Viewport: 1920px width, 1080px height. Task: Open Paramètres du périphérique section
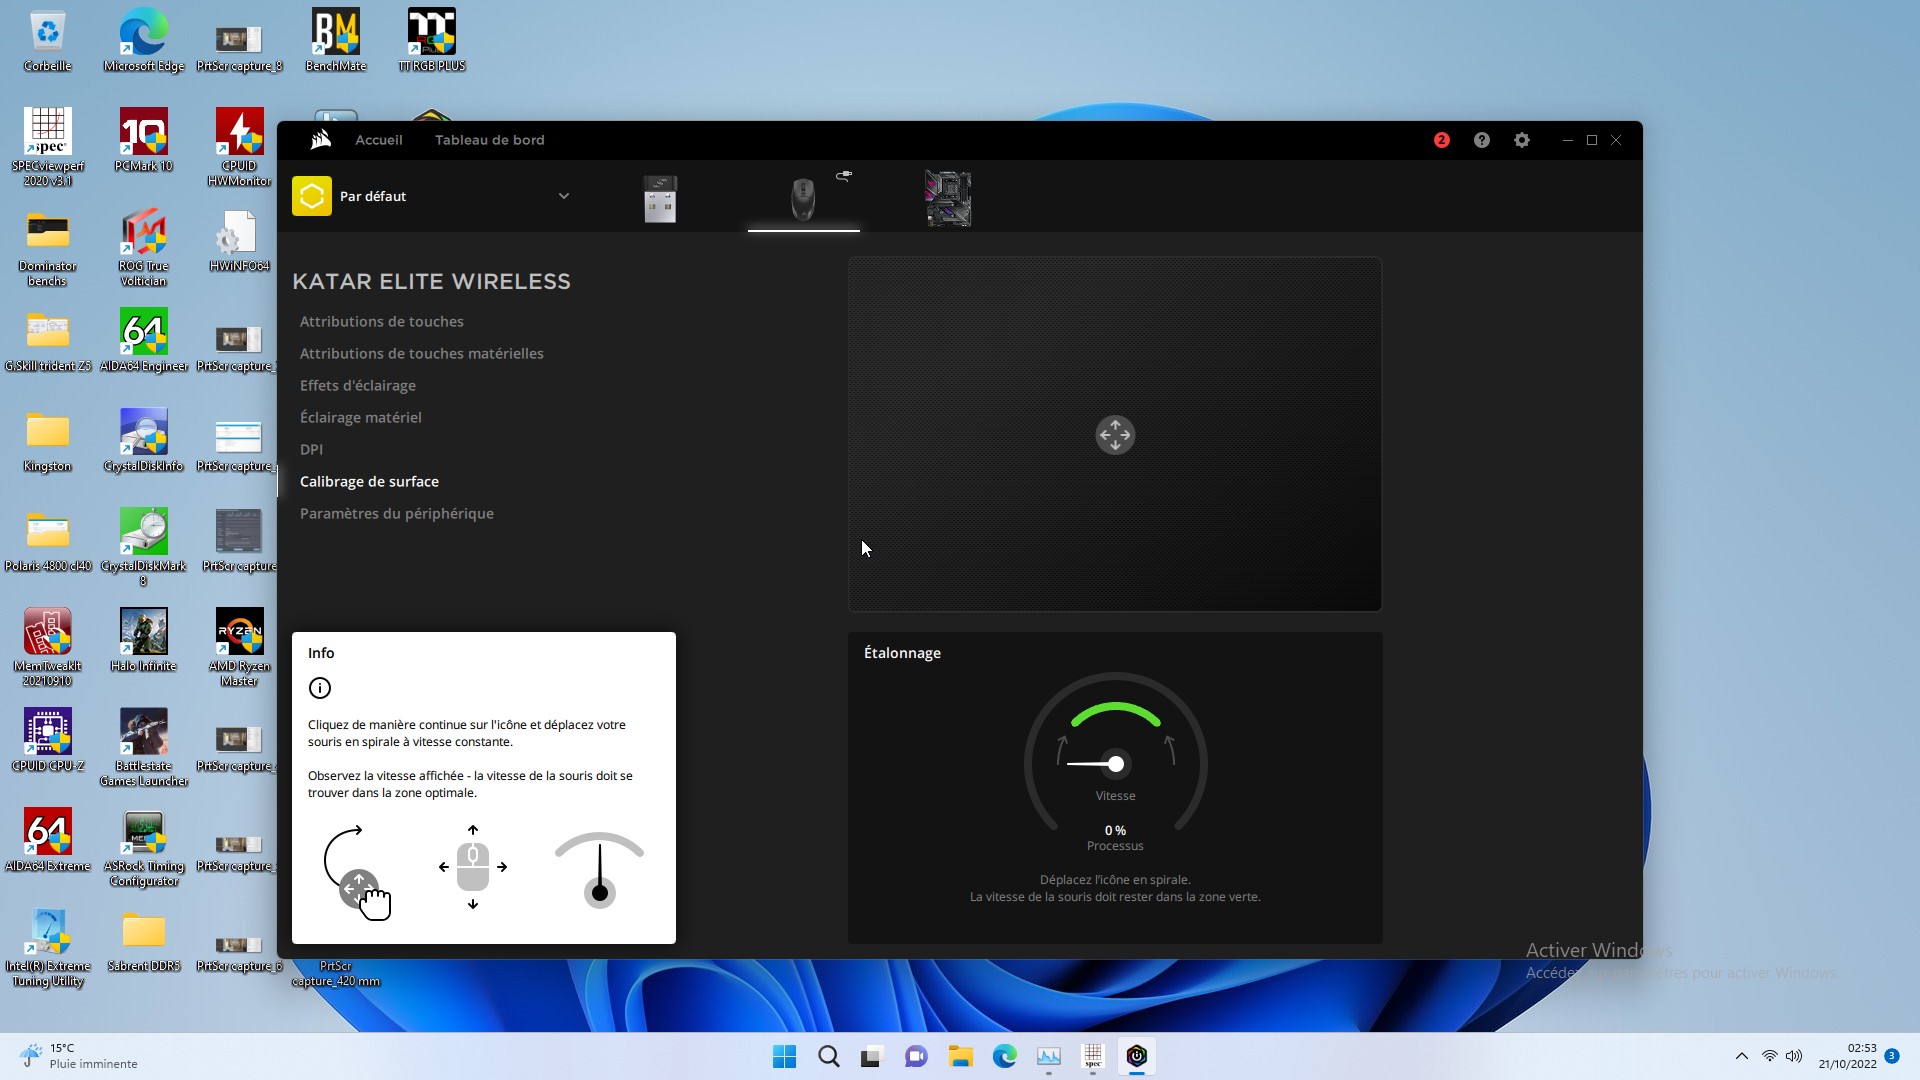point(397,513)
